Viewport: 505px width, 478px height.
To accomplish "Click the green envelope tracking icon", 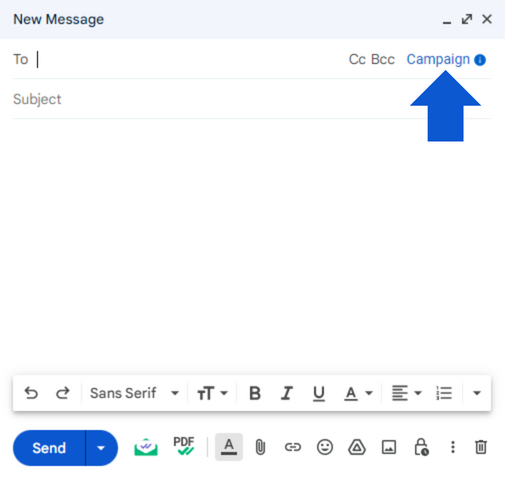I will pyautogui.click(x=146, y=447).
